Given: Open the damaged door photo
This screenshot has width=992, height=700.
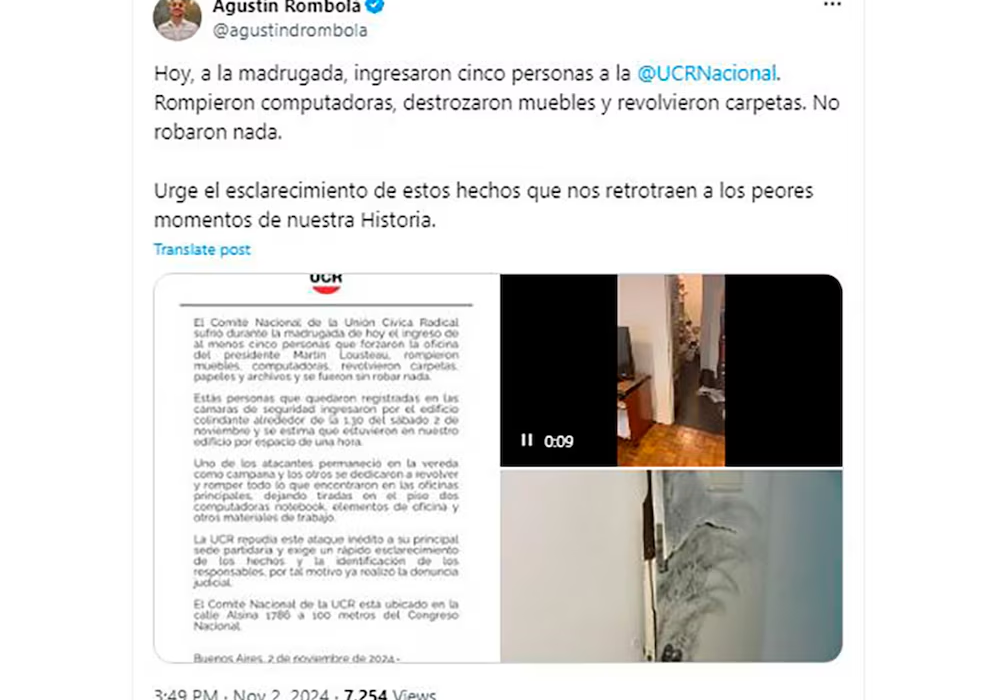Looking at the screenshot, I should coord(671,566).
